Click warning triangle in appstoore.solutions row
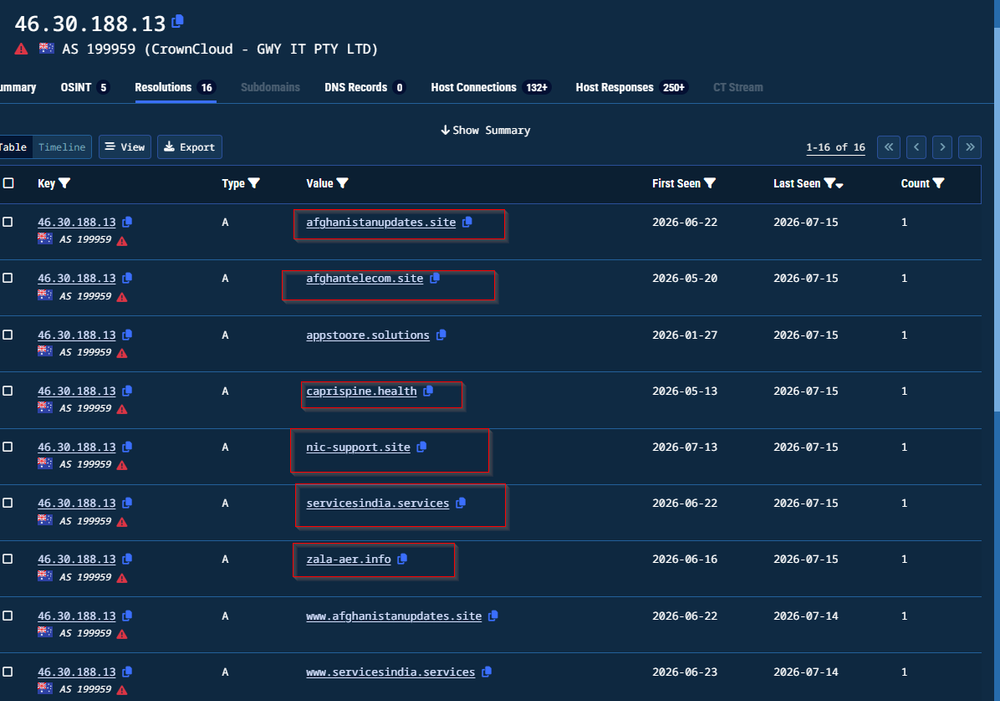 [x=122, y=353]
